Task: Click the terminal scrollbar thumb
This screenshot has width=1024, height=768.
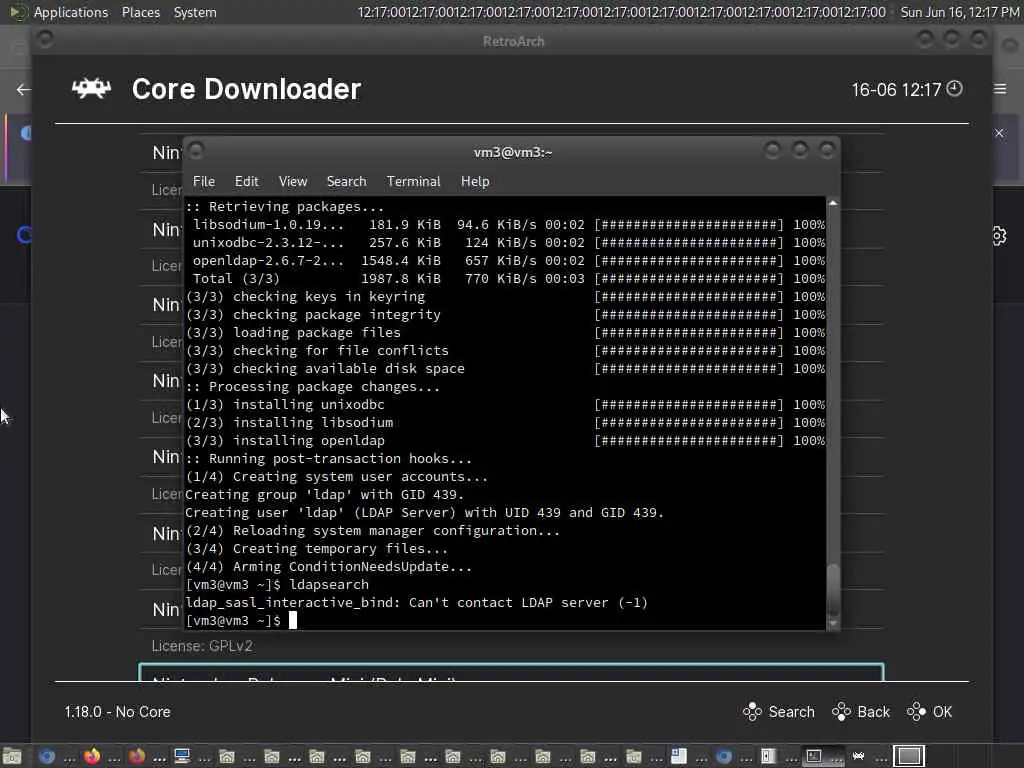Action: (833, 589)
